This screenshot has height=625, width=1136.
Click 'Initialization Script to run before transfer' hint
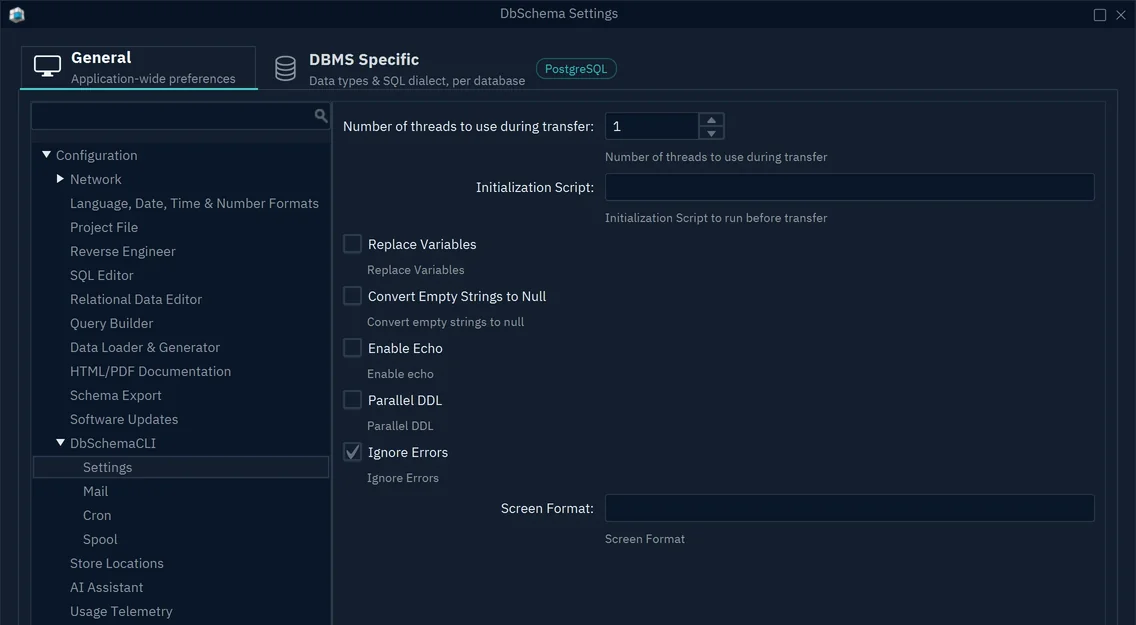tap(716, 218)
